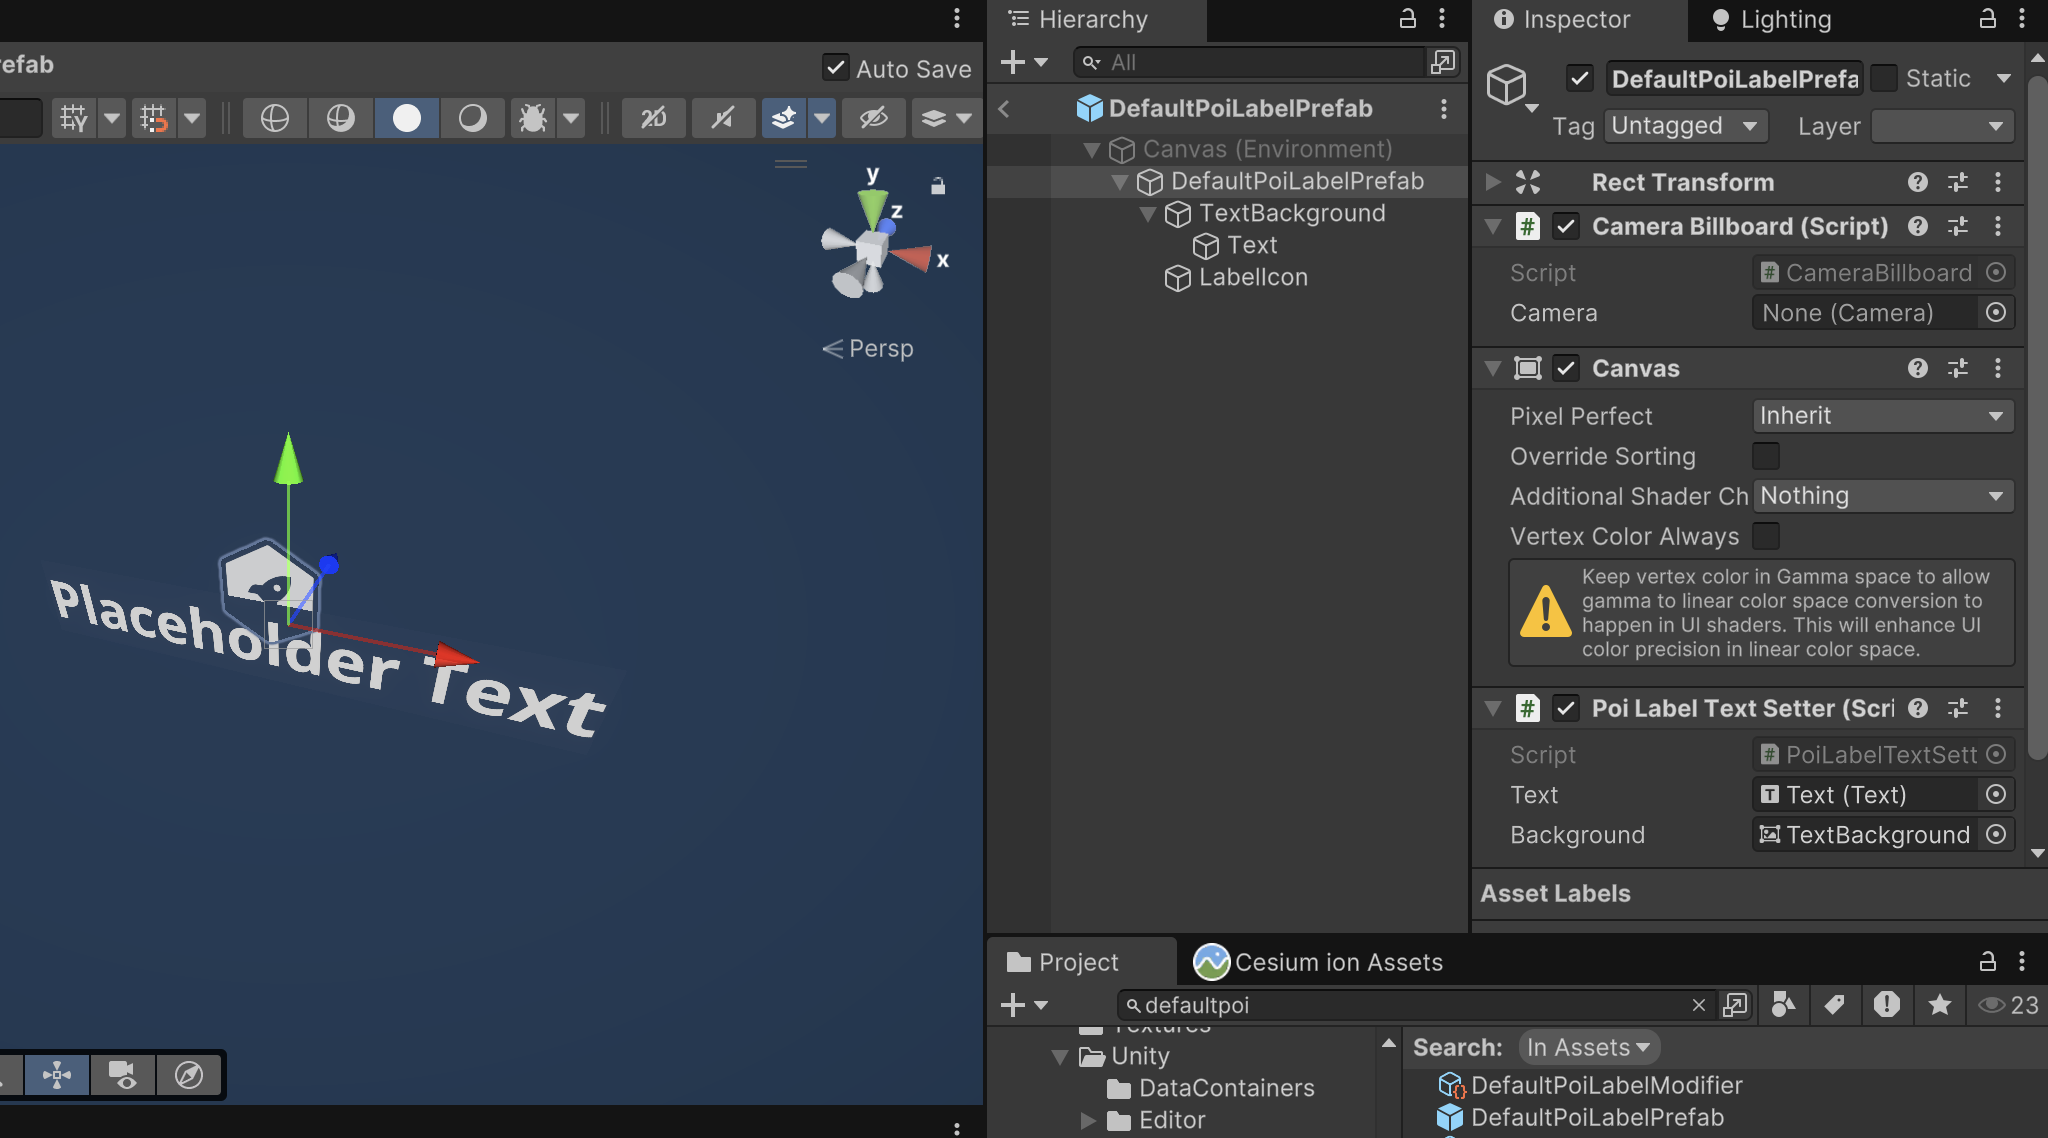Screen dimensions: 2048x1138
Task: Enable the Auto Save checkbox
Action: 836,68
